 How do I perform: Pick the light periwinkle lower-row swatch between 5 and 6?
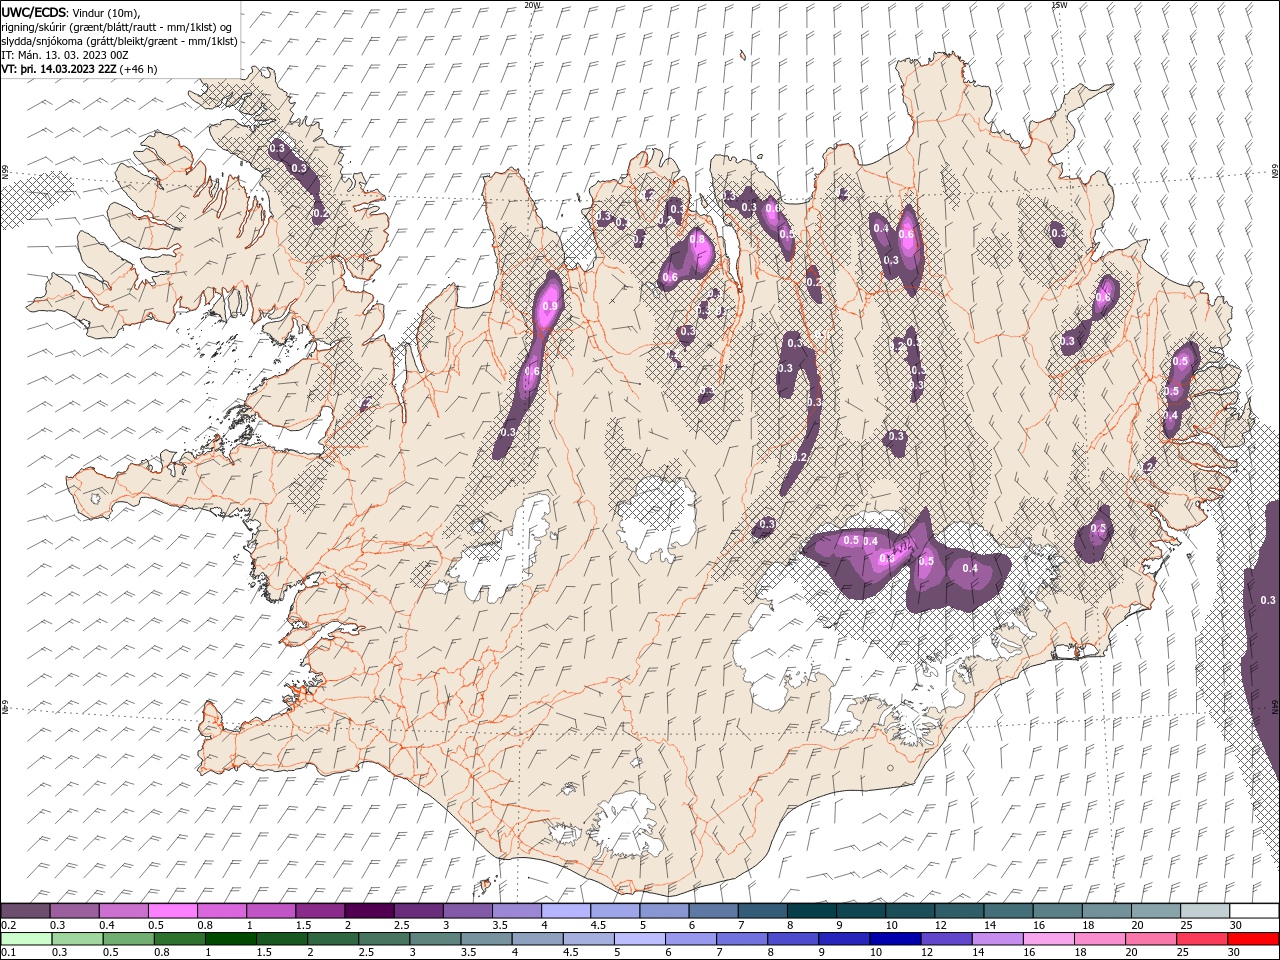638,939
